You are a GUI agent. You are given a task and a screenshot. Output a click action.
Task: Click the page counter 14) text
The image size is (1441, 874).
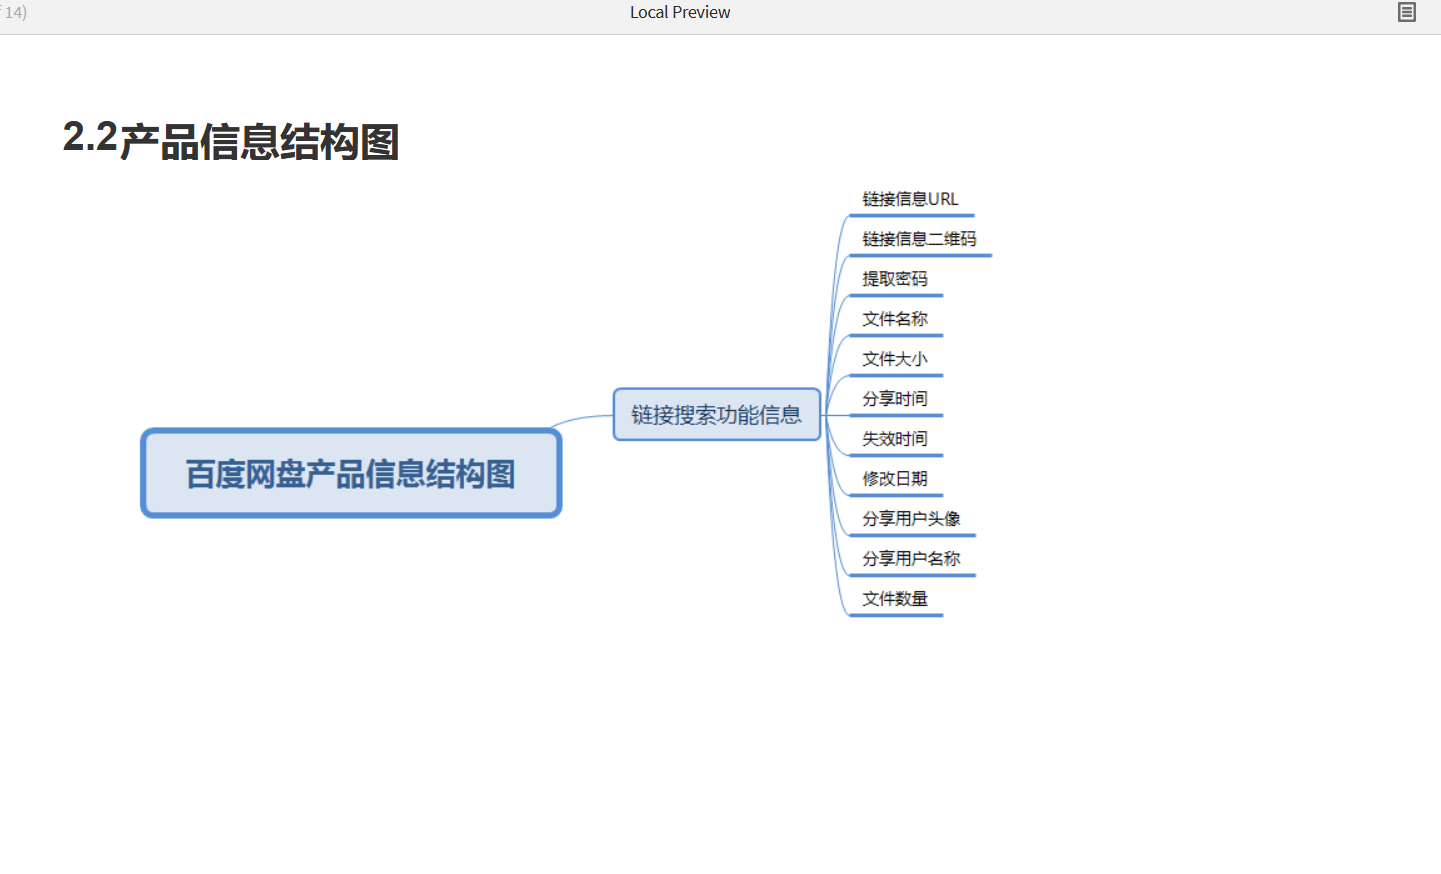tap(14, 12)
